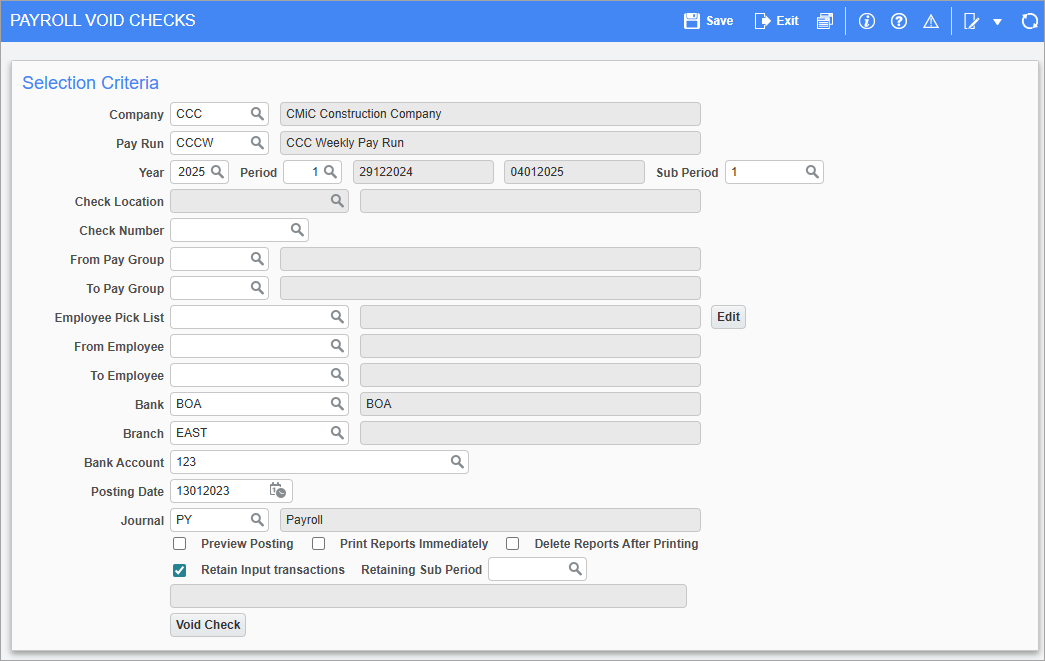
Task: Click Edit next to Employee Pick List
Action: [x=728, y=316]
